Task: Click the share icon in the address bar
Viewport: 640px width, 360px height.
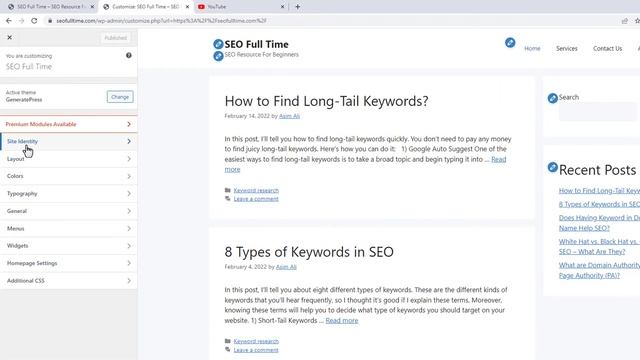Action: (x=624, y=21)
